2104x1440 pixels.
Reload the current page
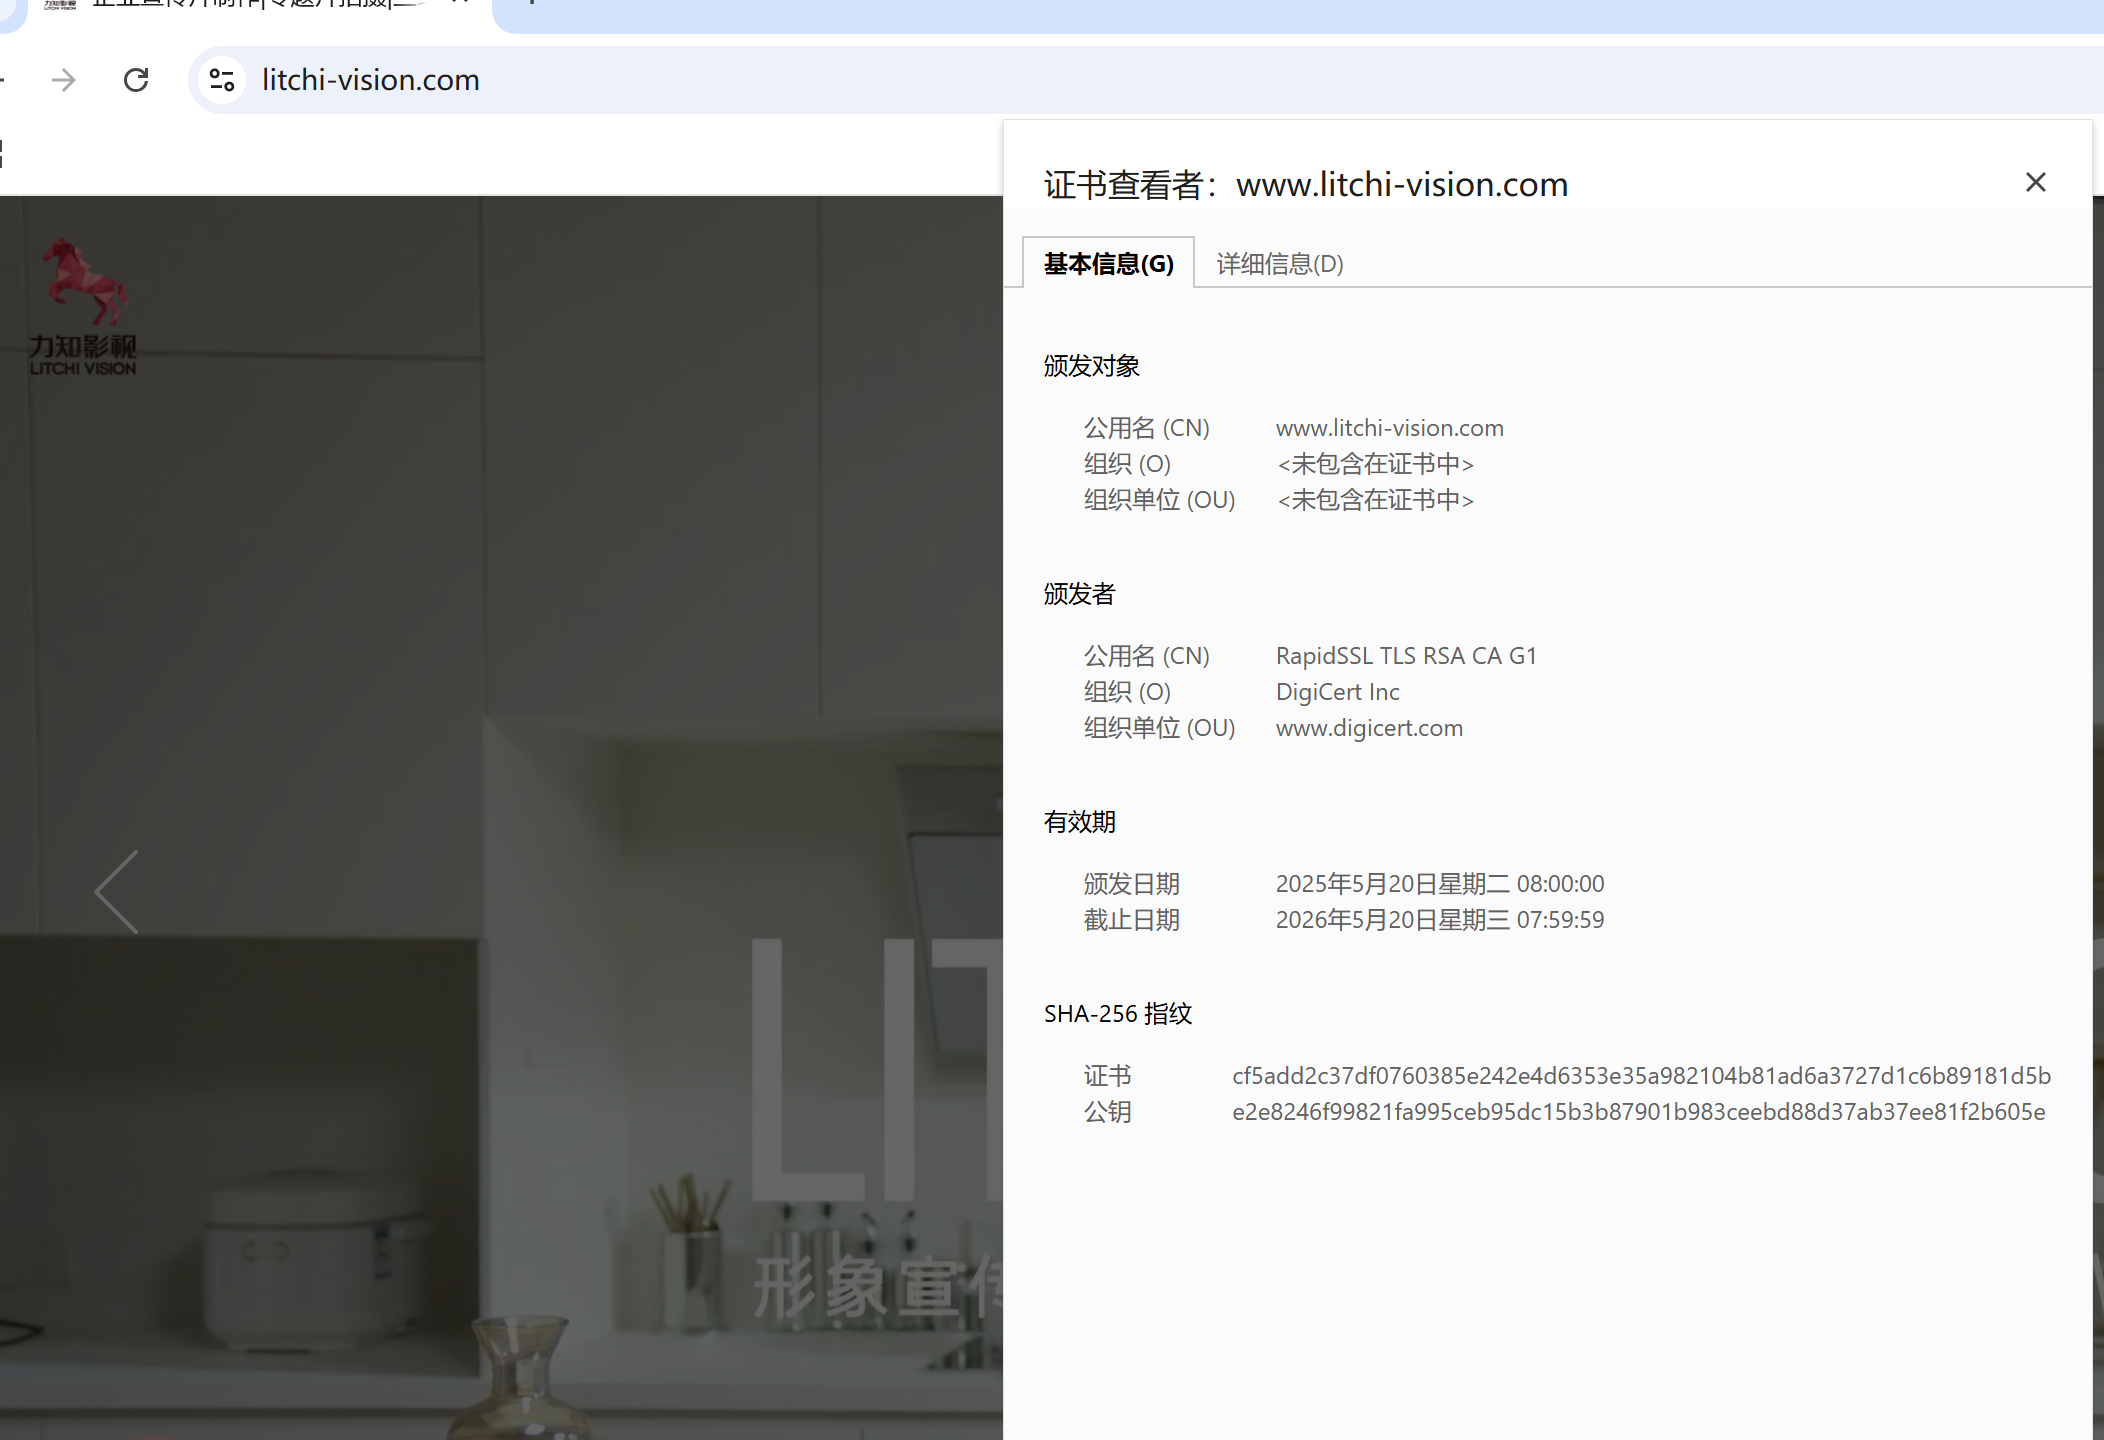pyautogui.click(x=136, y=80)
